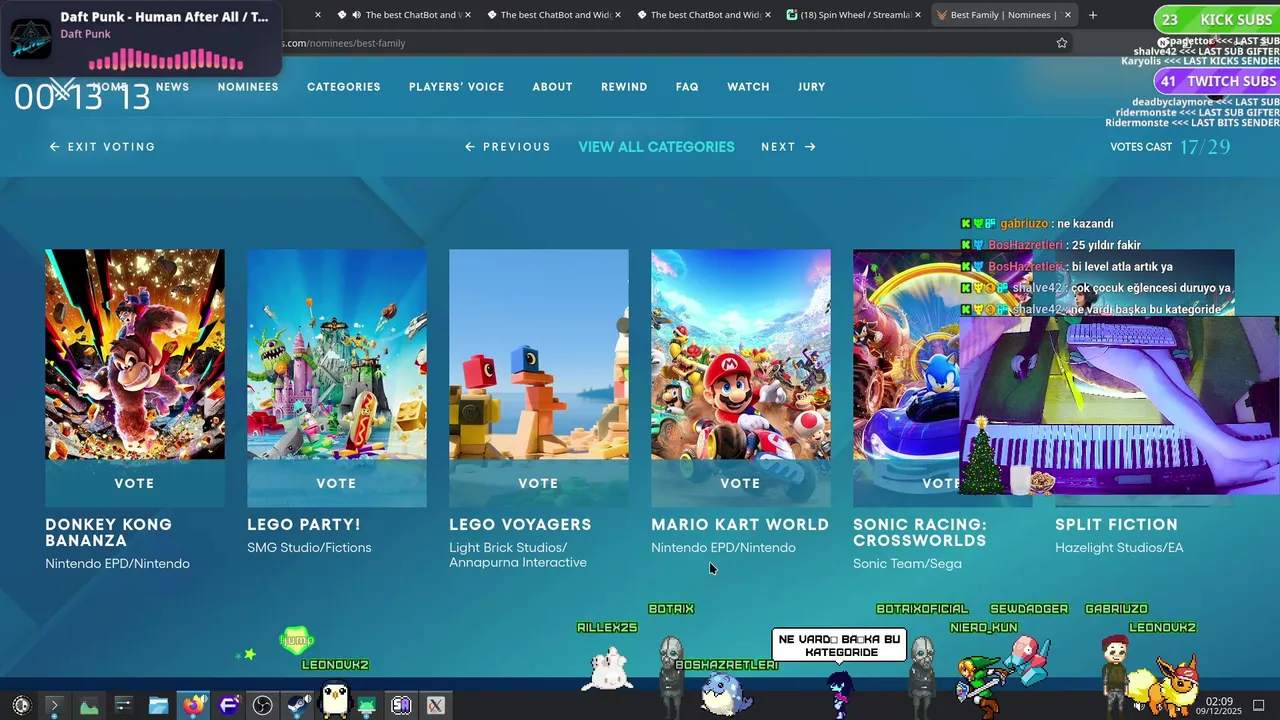1280x720 pixels.
Task: Mute the ChatBot tab playing audio
Action: (357, 15)
